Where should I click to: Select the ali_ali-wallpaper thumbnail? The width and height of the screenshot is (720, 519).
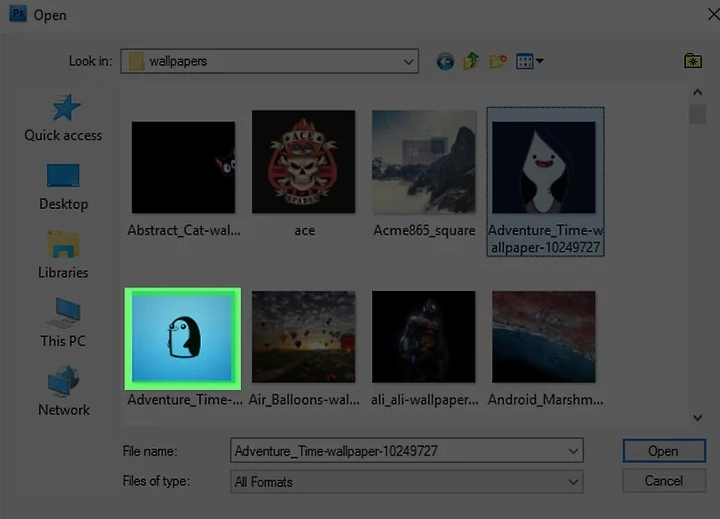[x=424, y=337]
